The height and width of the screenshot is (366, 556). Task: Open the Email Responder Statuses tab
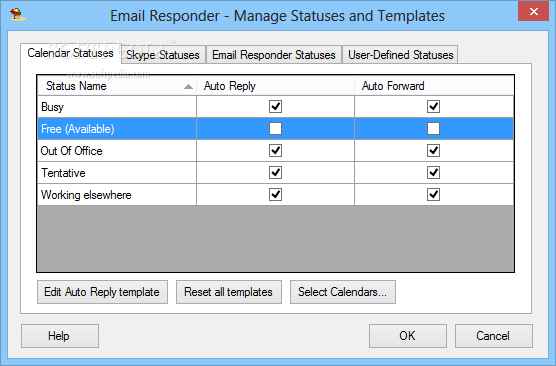[x=274, y=55]
